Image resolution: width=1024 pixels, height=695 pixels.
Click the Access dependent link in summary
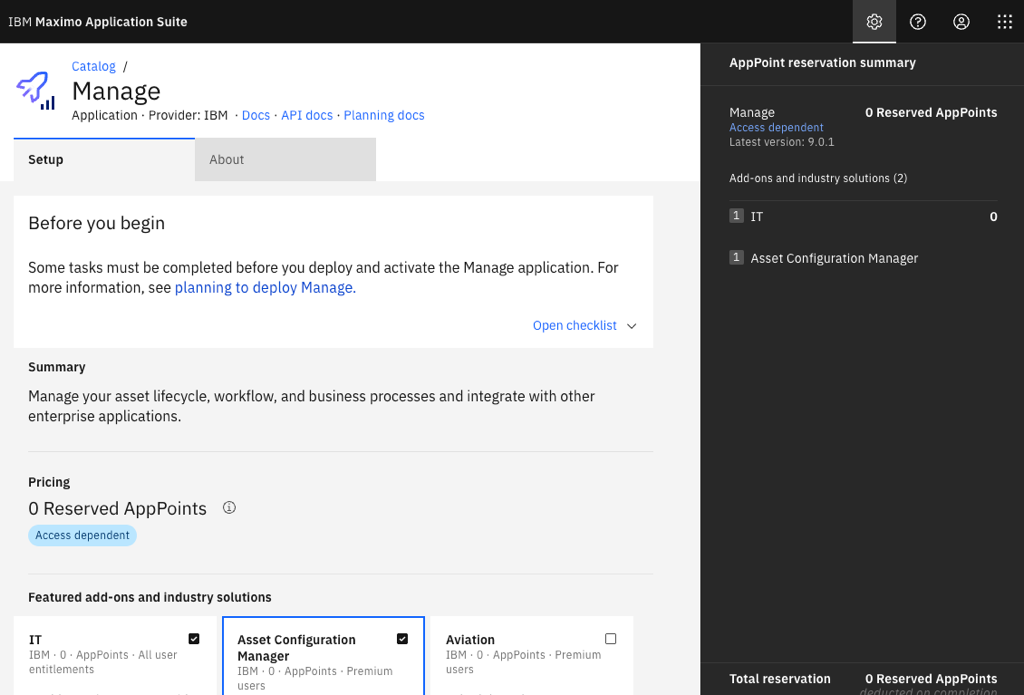coord(776,128)
